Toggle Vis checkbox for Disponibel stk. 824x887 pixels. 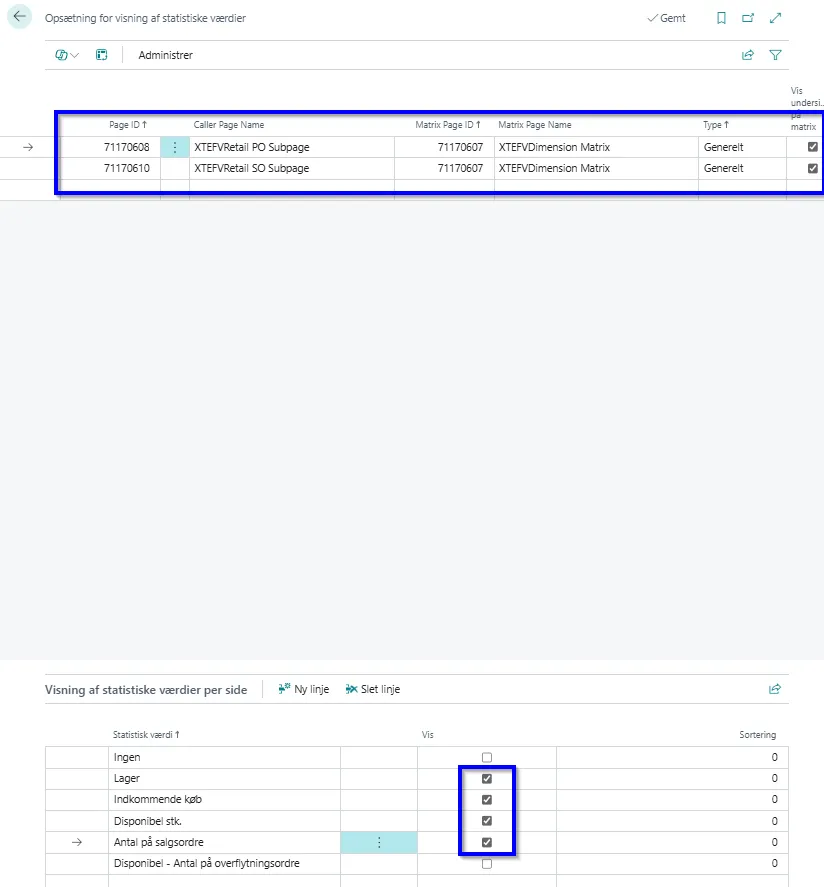tap(487, 821)
